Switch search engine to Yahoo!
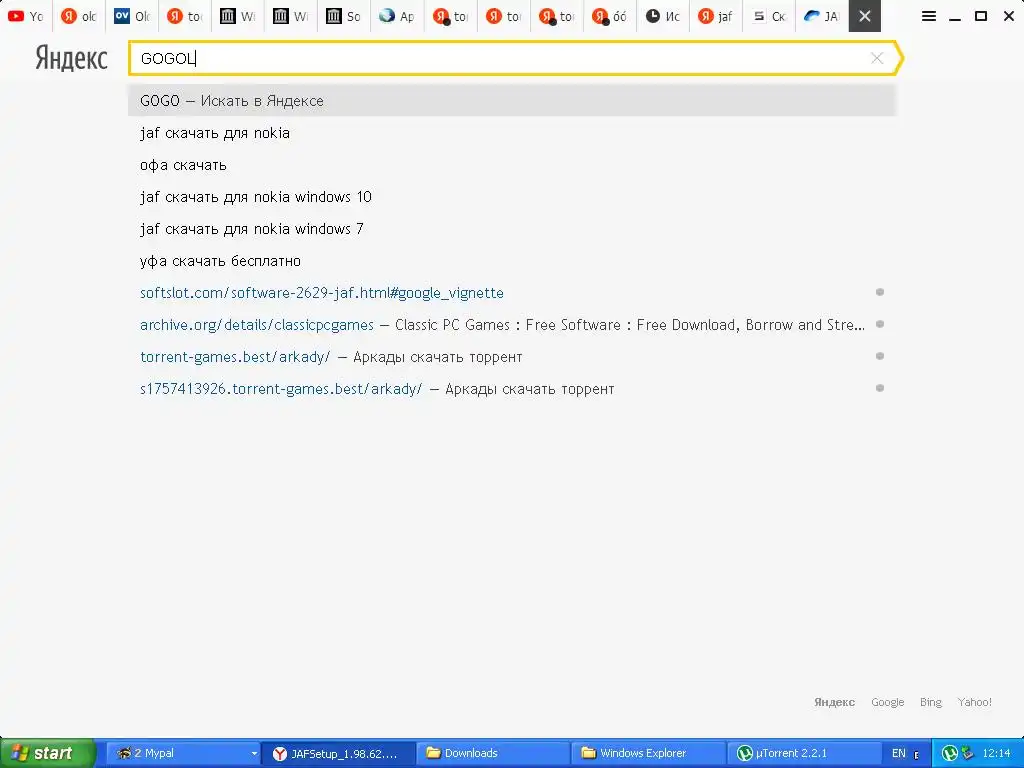This screenshot has height=768, width=1024. click(974, 702)
